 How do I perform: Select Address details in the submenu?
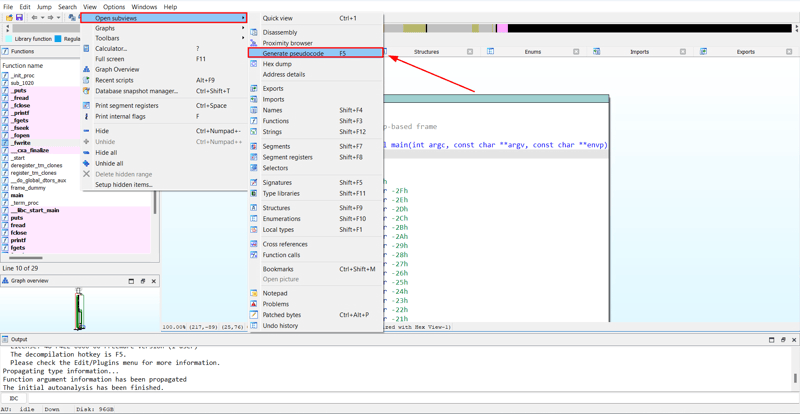pyautogui.click(x=315, y=75)
